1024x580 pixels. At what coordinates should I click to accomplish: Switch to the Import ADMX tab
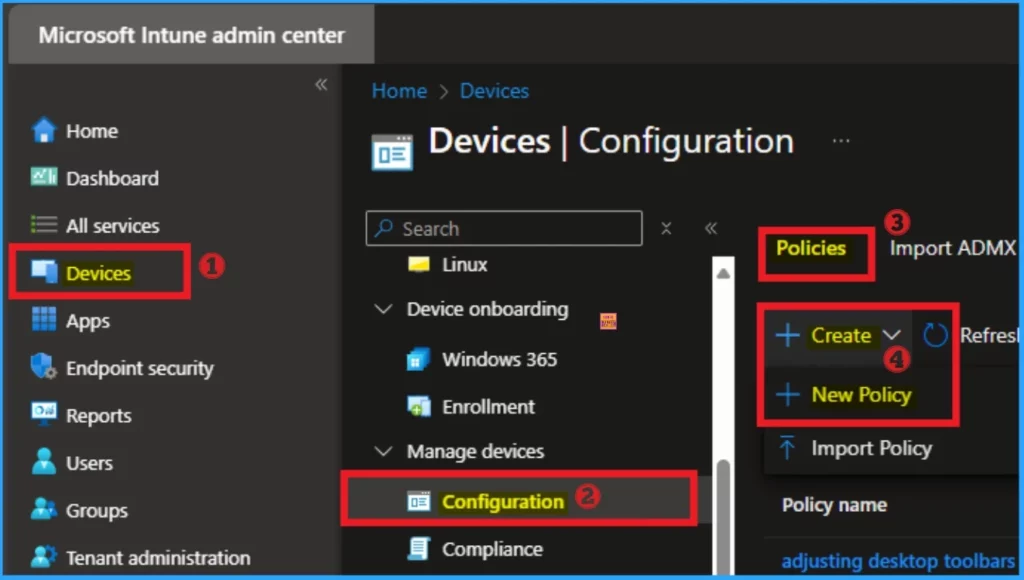click(x=953, y=248)
